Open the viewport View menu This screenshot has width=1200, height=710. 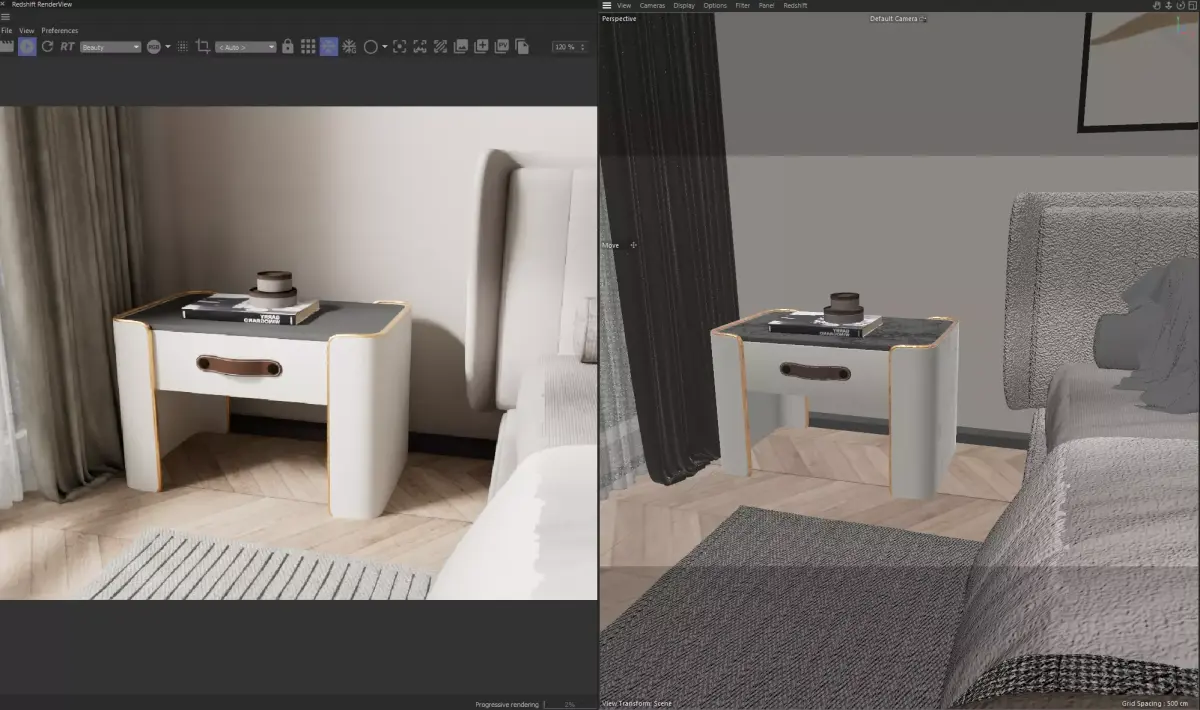pos(624,5)
